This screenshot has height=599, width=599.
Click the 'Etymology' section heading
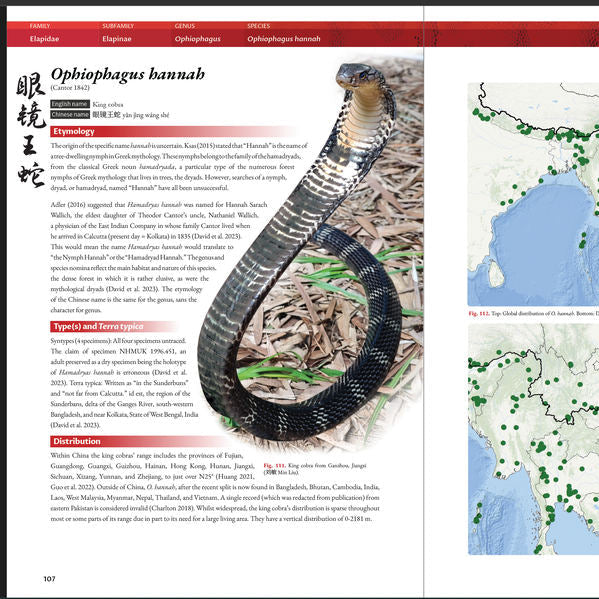tap(74, 131)
